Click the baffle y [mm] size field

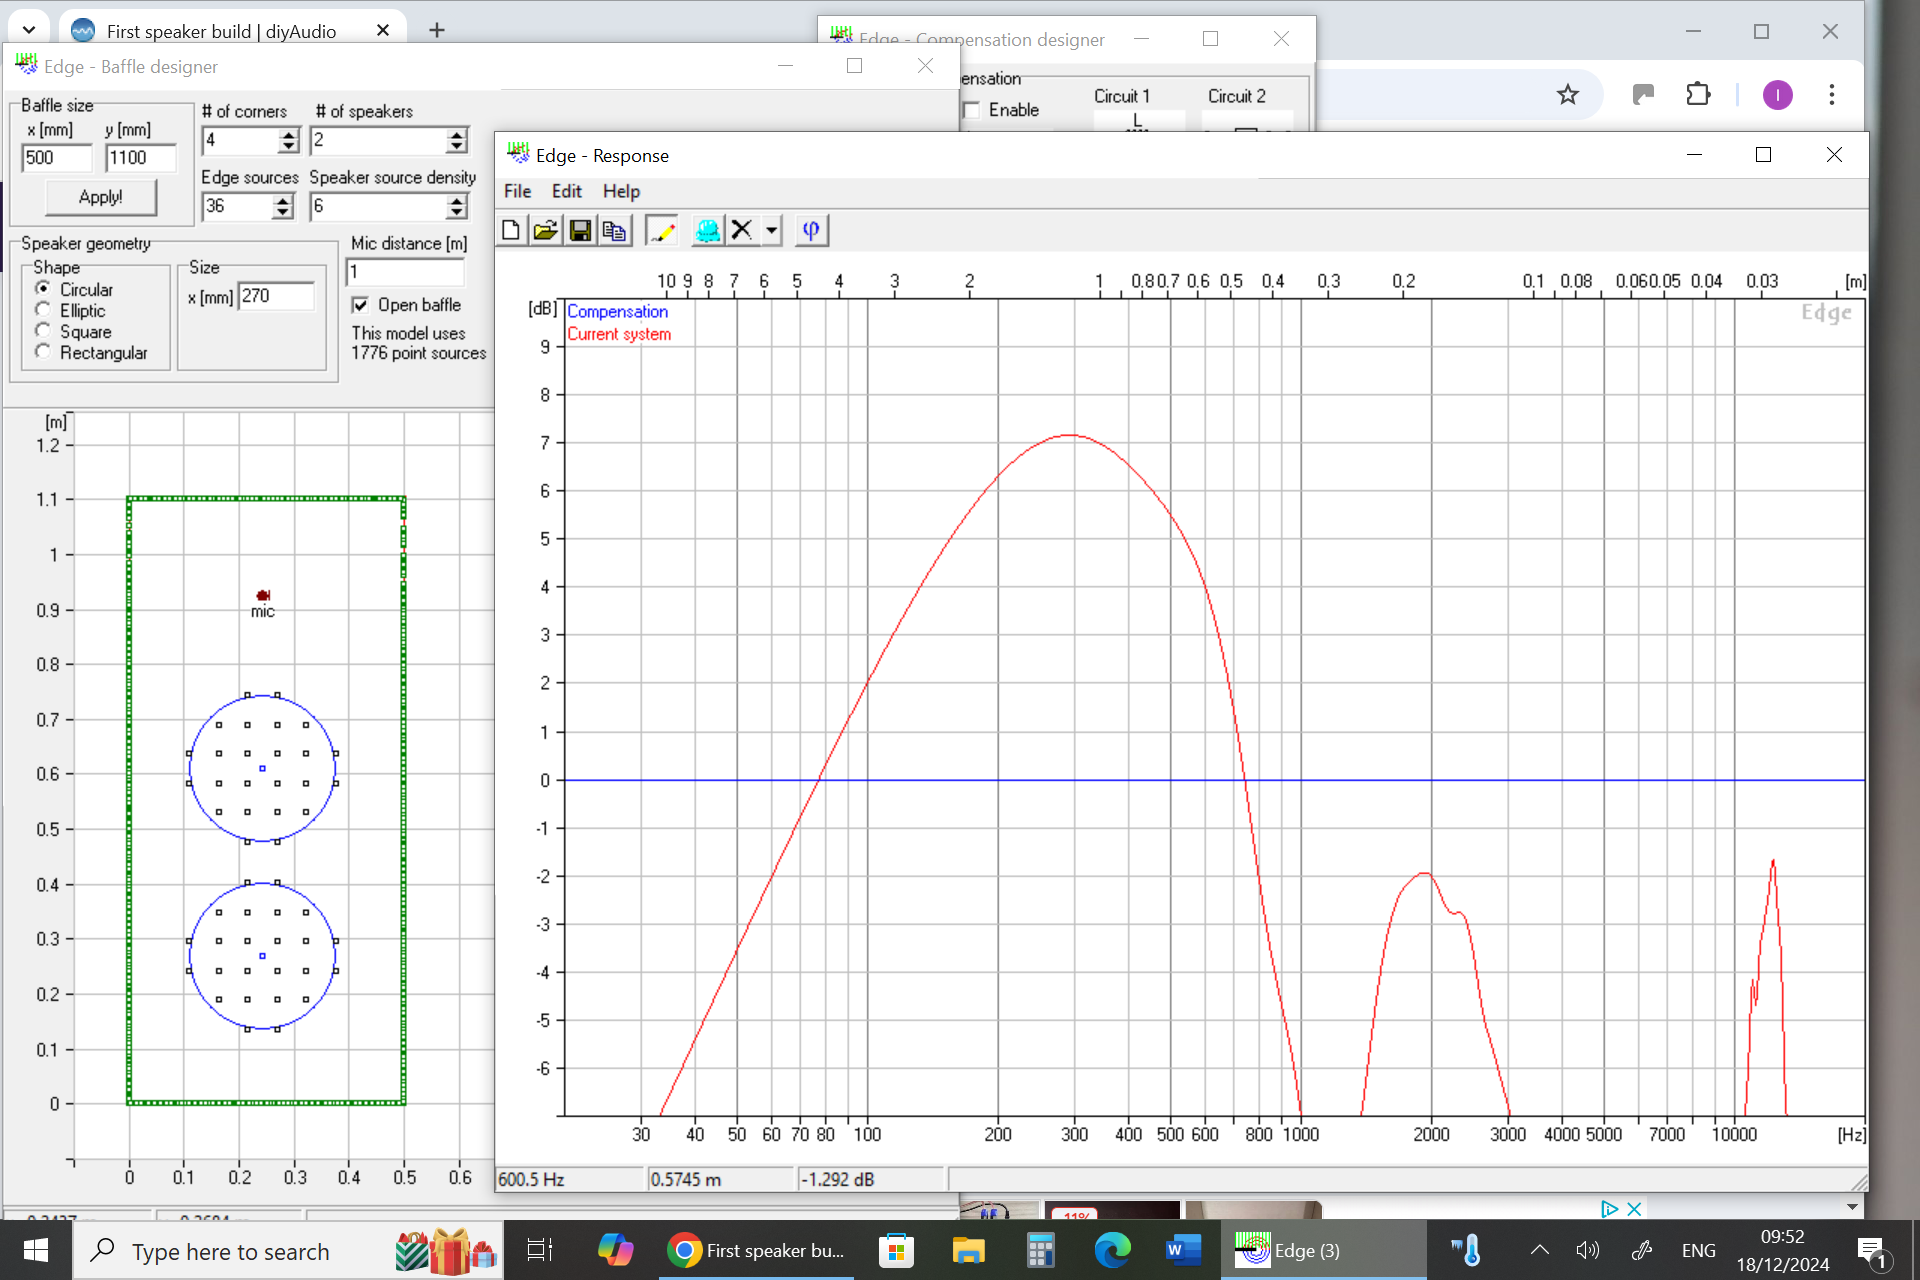pos(141,158)
